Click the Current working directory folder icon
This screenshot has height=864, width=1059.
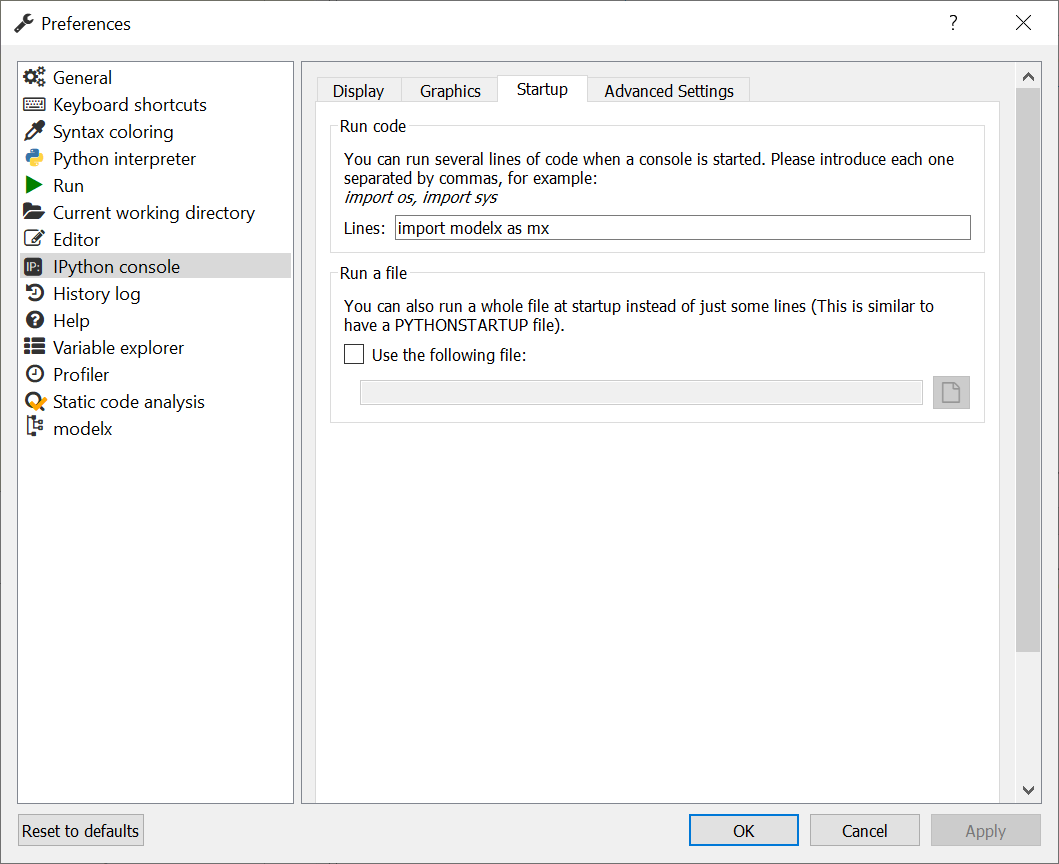(x=35, y=212)
